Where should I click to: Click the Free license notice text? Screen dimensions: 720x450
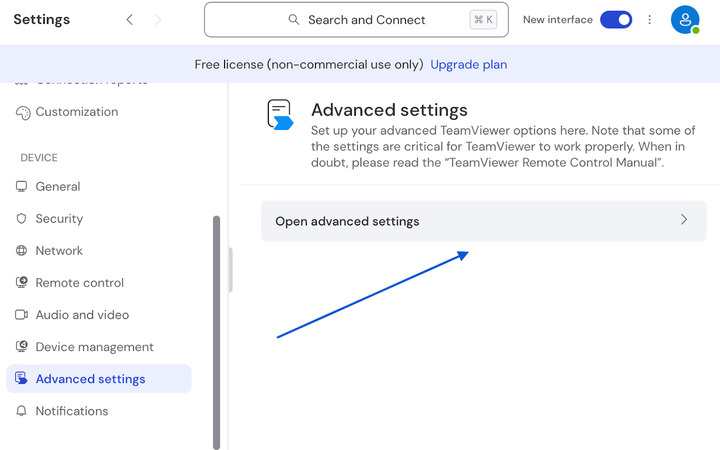(309, 64)
